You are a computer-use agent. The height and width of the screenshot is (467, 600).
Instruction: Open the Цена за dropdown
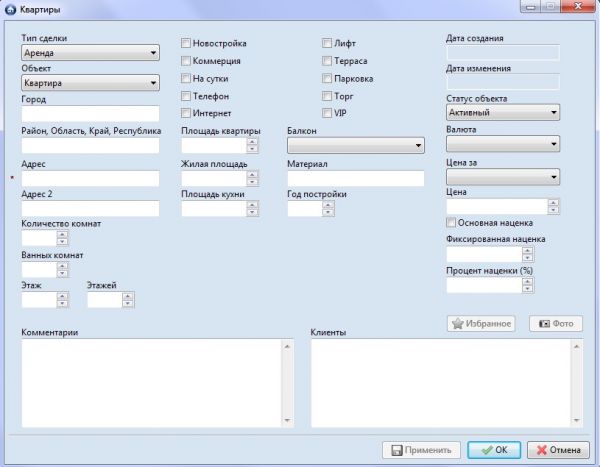503,177
